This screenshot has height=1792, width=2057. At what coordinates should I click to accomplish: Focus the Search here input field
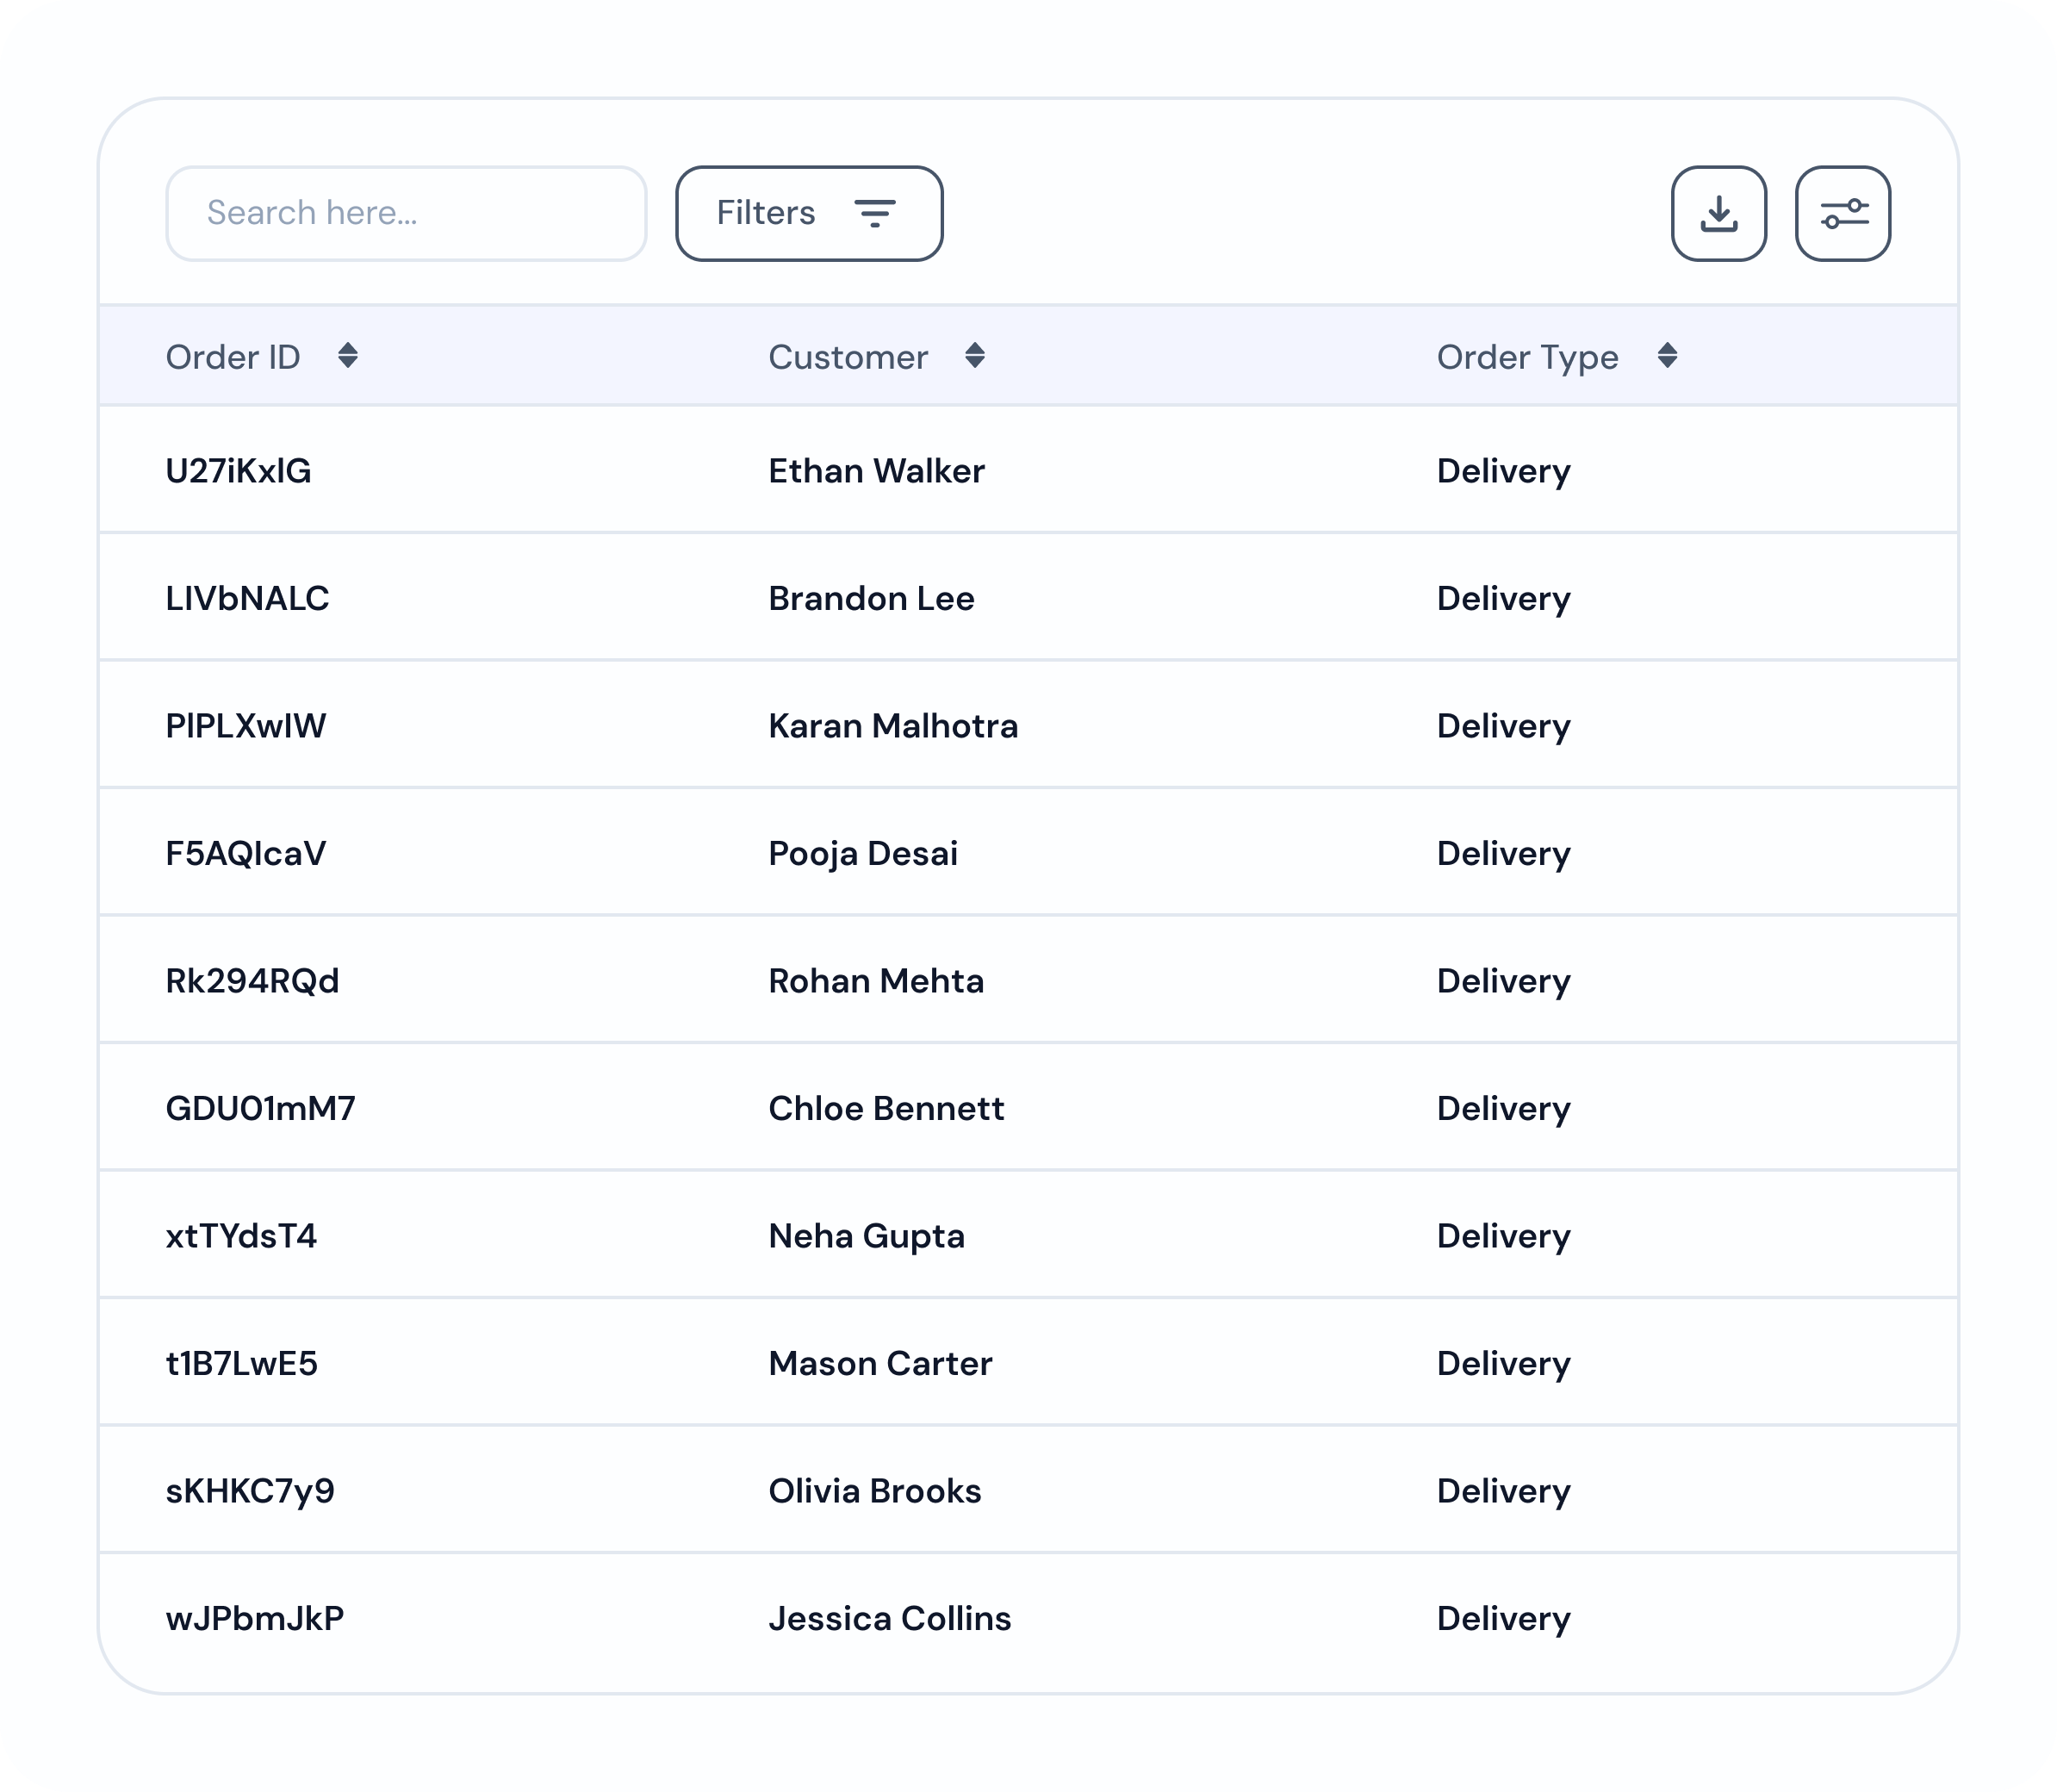[x=406, y=213]
